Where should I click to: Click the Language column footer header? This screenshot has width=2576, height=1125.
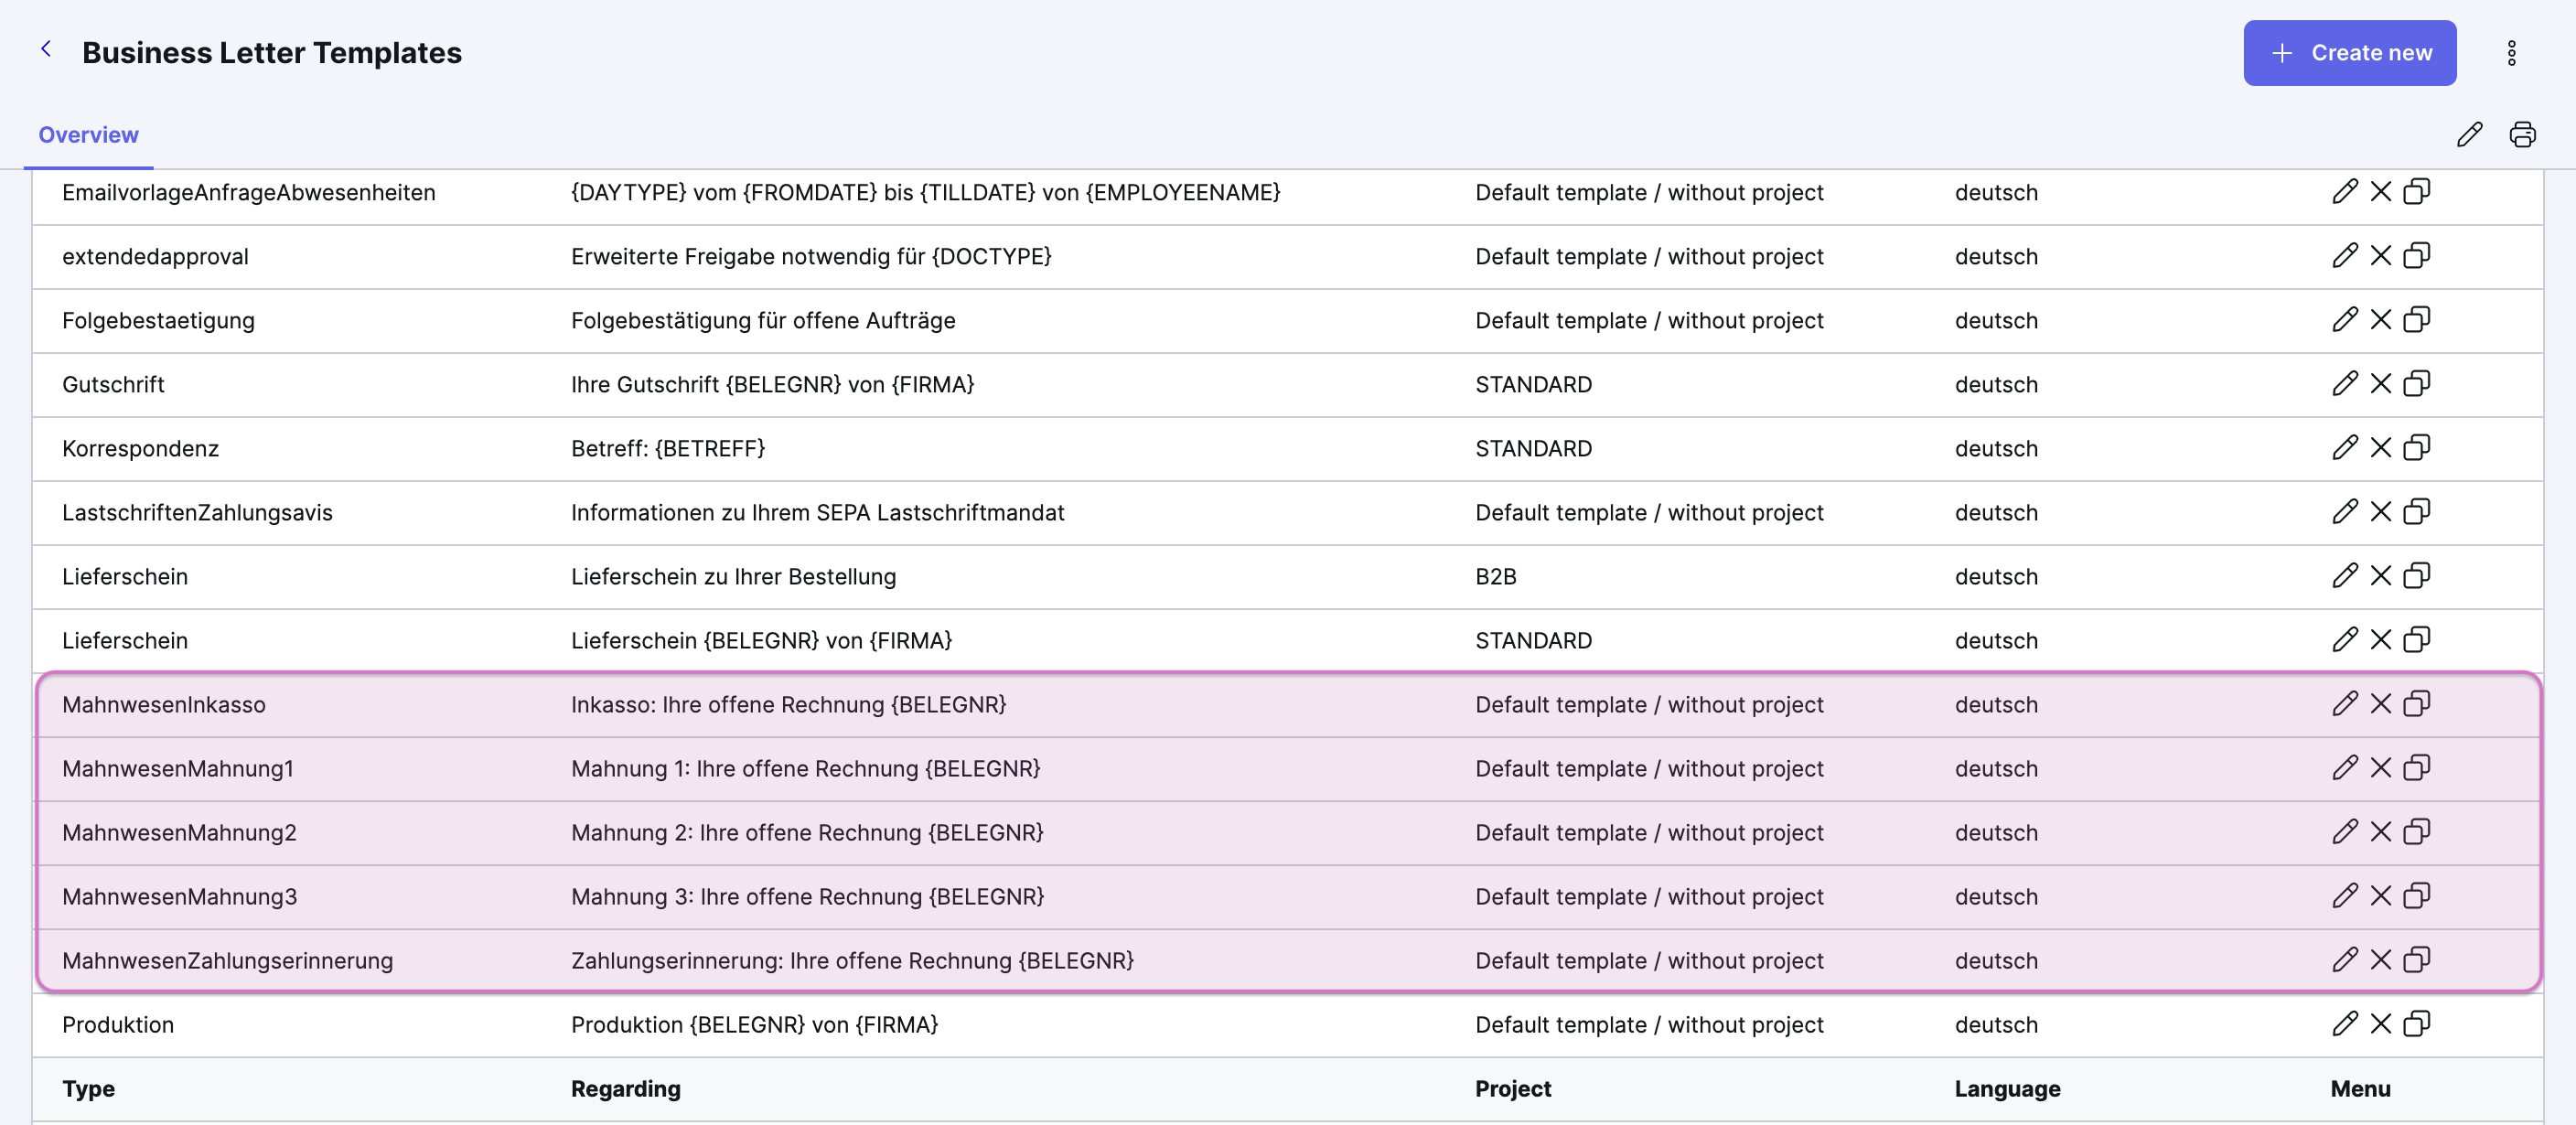2007,1089
